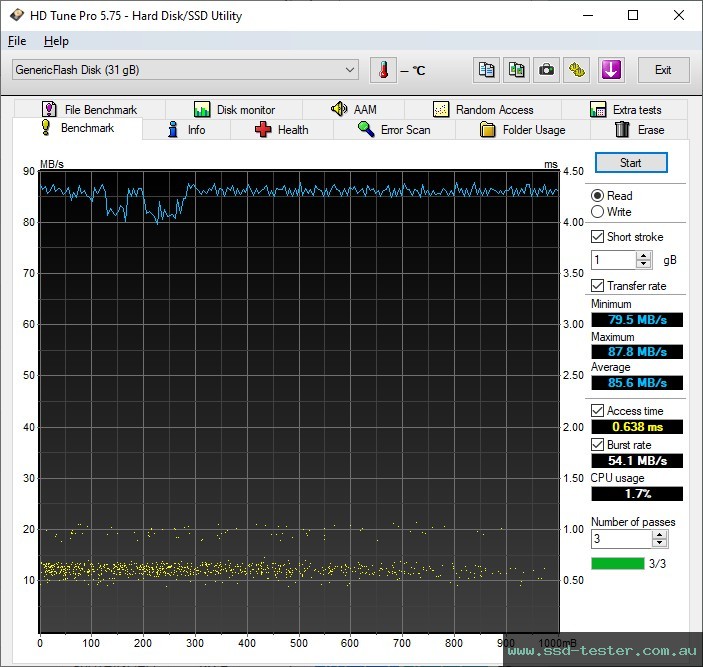Viewport: 703px width, 667px height.
Task: Uncheck the Burst rate checkbox
Action: click(x=598, y=445)
